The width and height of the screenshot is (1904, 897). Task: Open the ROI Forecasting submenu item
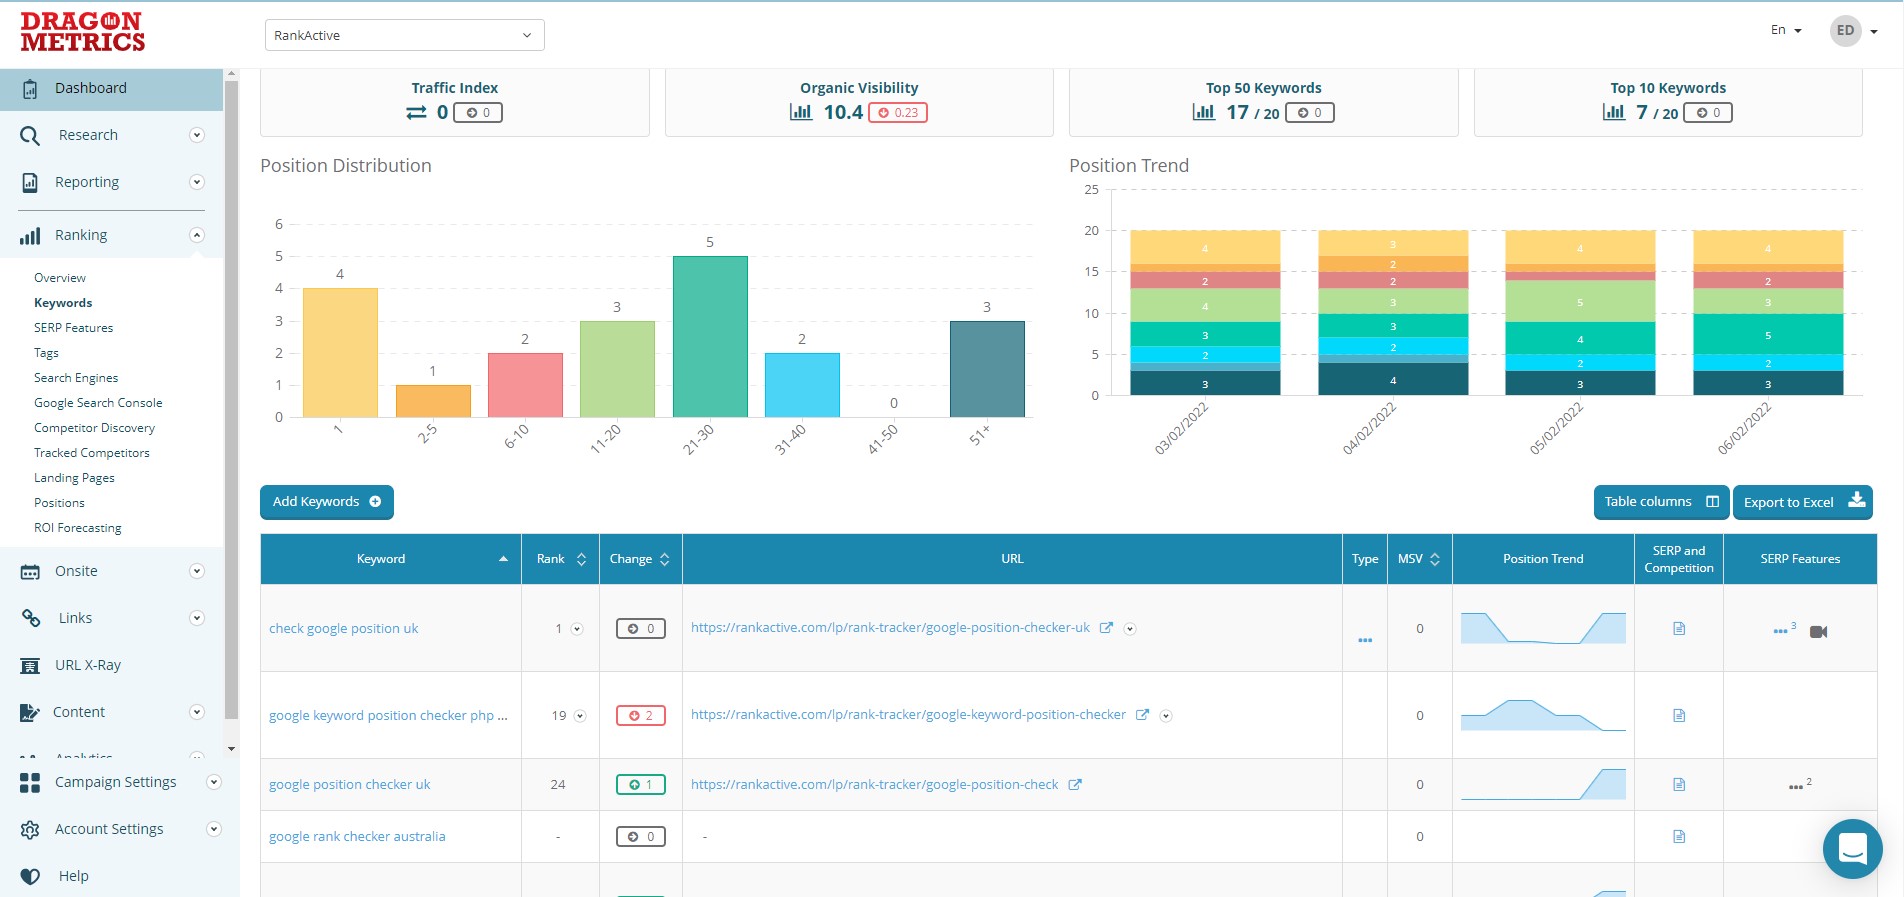[78, 528]
